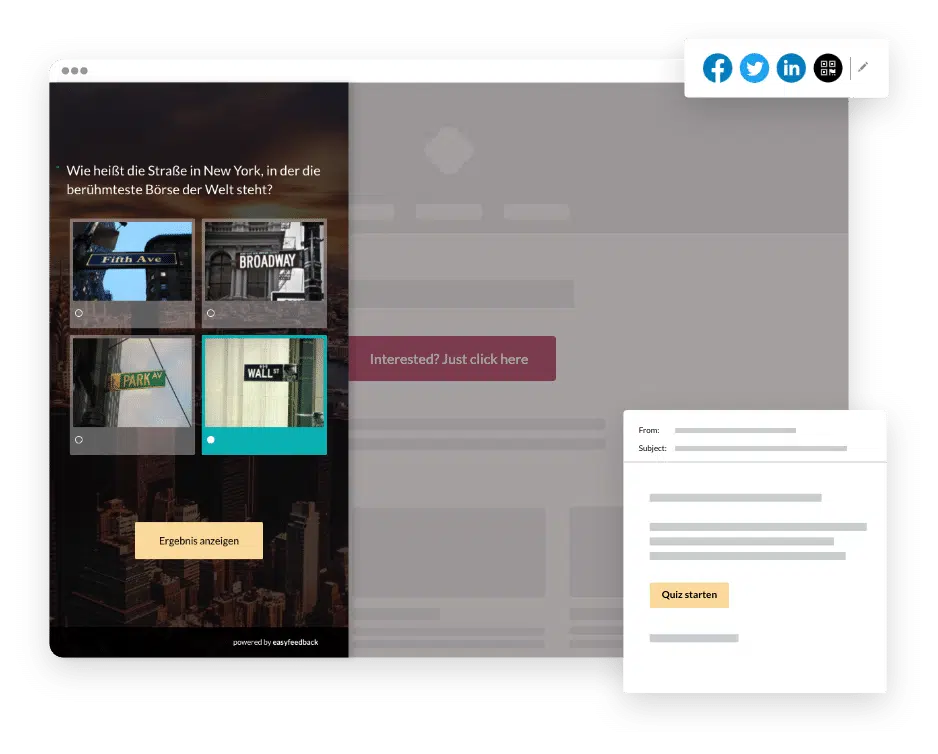The image size is (938, 754).
Task: Share the quiz via the Facebook icon
Action: (x=717, y=68)
